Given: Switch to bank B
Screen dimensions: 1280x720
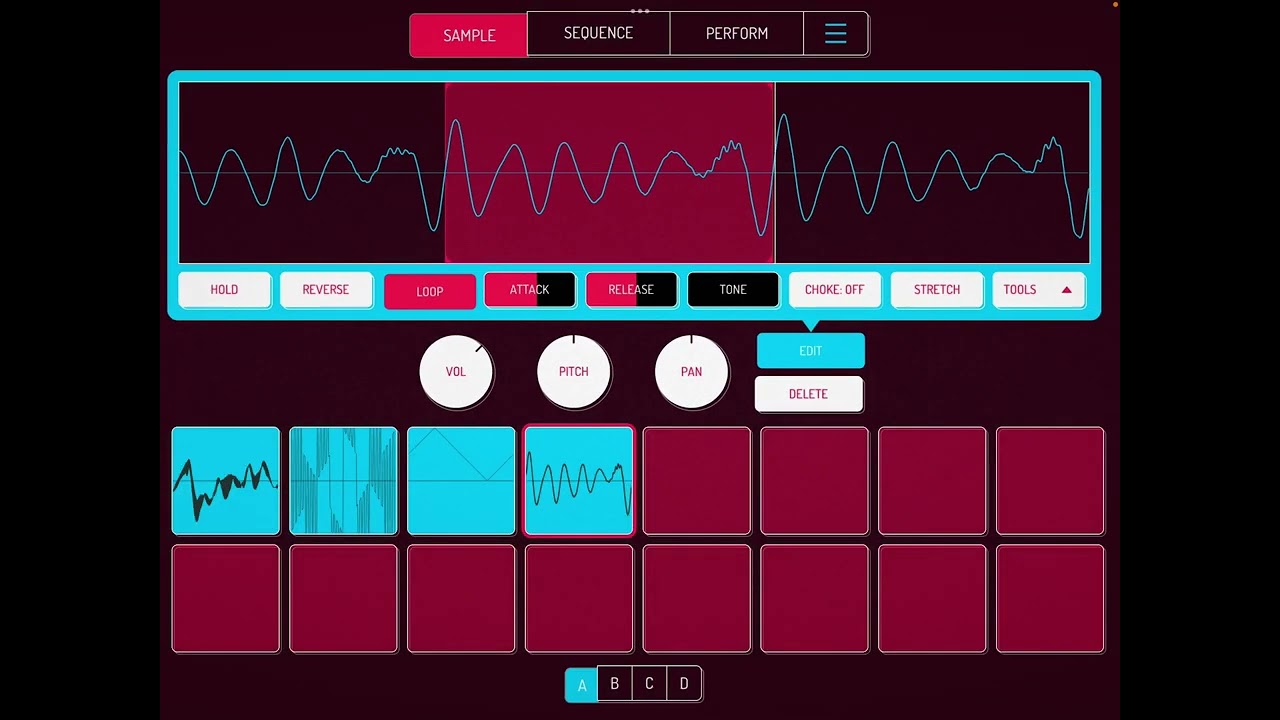Looking at the screenshot, I should 615,684.
